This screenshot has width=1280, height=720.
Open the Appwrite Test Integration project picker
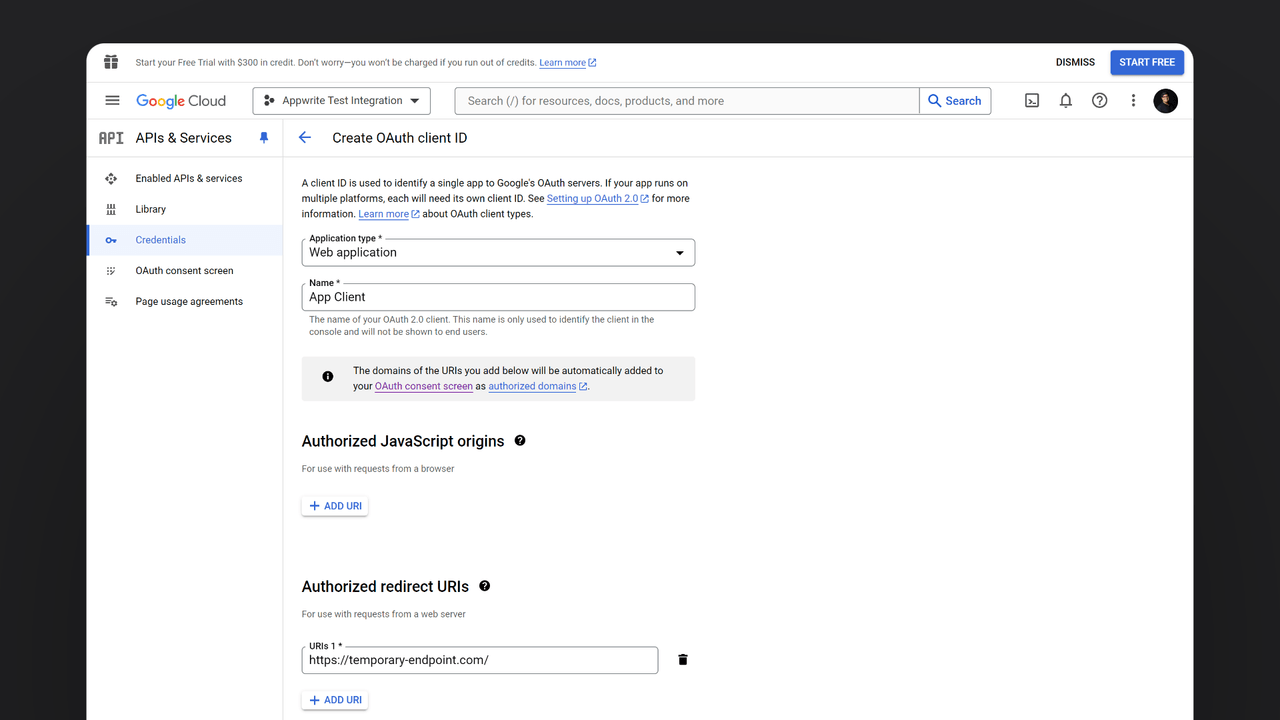click(x=342, y=101)
